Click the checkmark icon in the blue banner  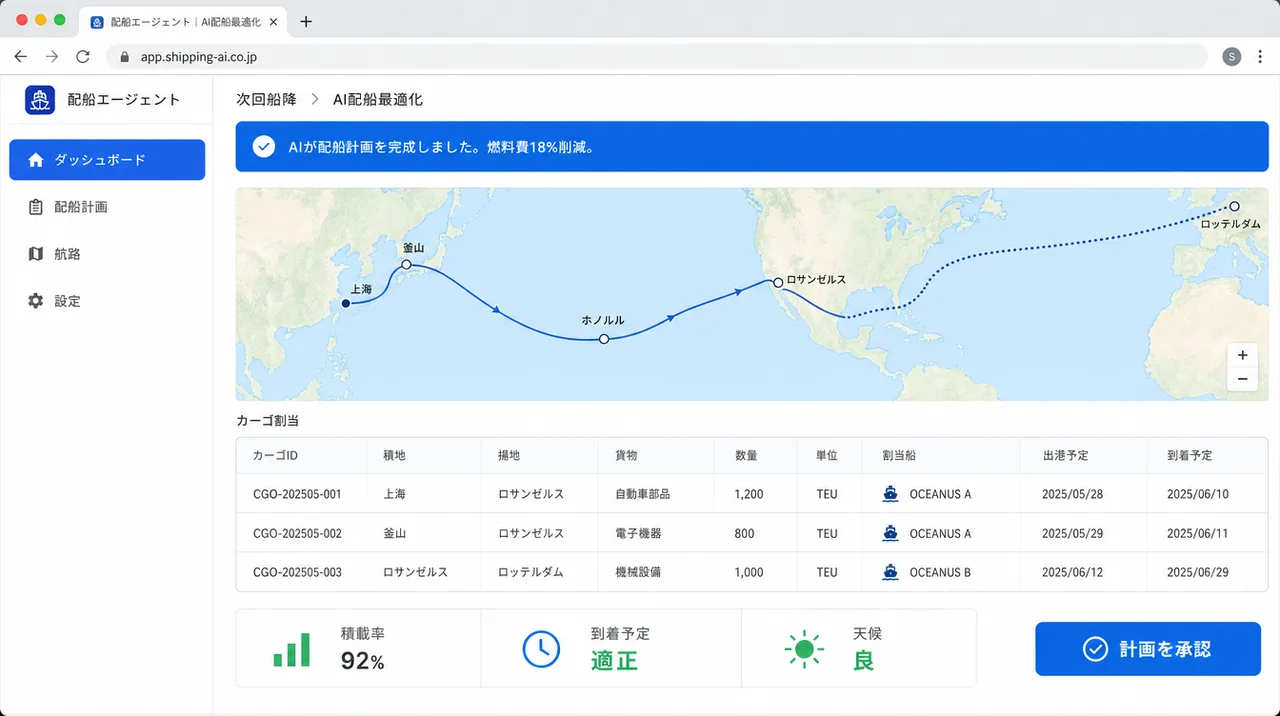click(x=263, y=147)
